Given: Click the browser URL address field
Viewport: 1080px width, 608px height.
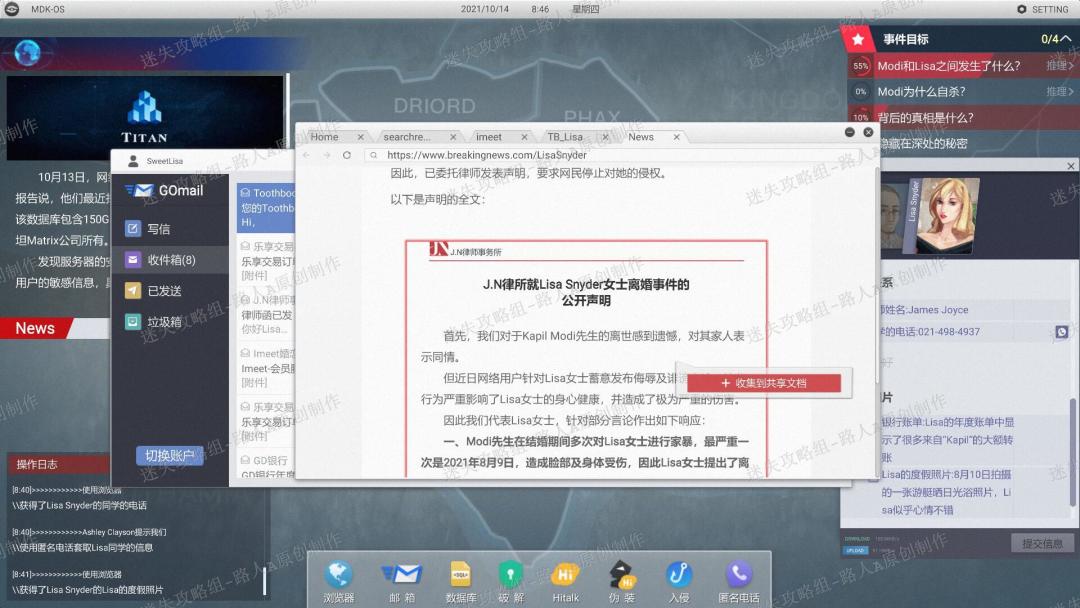Looking at the screenshot, I should (619, 156).
